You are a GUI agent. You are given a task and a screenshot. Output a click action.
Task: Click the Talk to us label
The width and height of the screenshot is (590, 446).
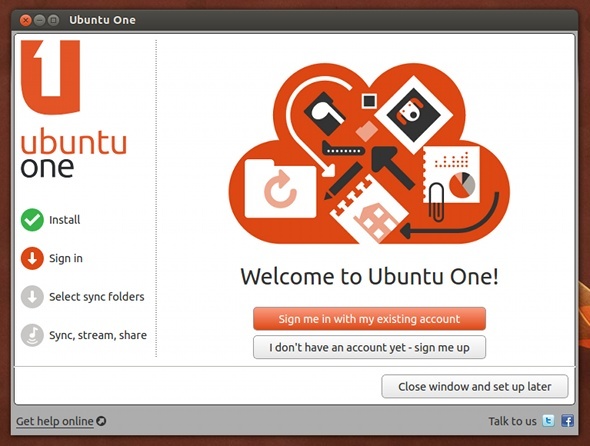(x=512, y=421)
